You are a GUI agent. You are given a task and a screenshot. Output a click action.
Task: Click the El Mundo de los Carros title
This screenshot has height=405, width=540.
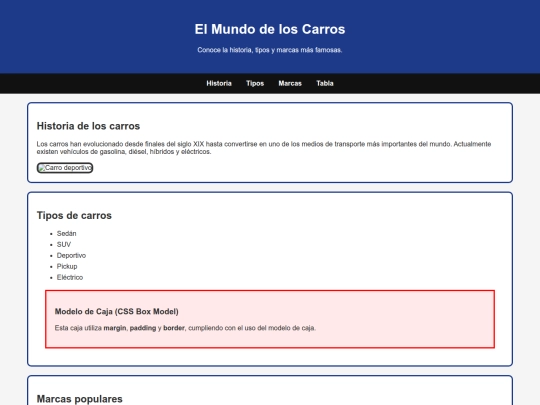pos(270,29)
